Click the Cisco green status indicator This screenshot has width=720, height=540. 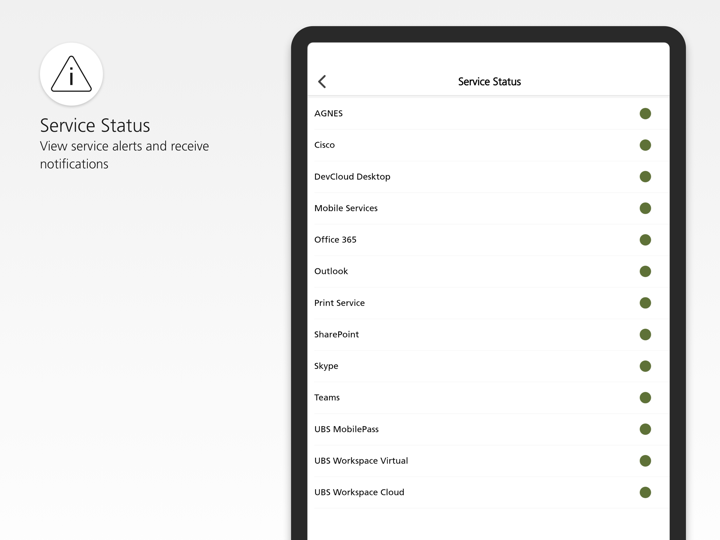pyautogui.click(x=645, y=145)
